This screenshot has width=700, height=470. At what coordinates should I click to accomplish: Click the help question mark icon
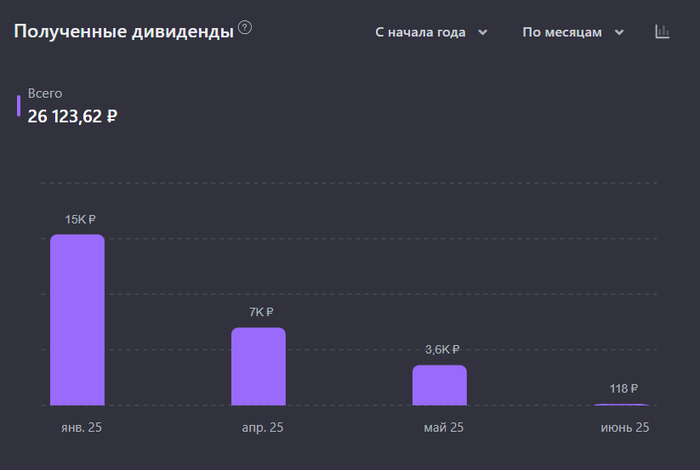coord(245,28)
